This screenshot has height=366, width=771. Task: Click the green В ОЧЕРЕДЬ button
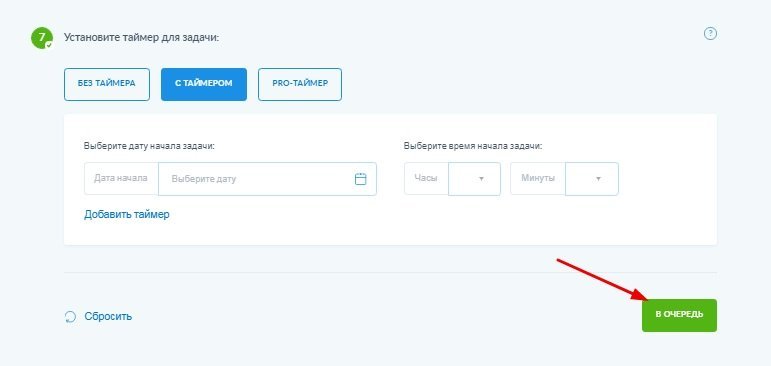(x=679, y=315)
